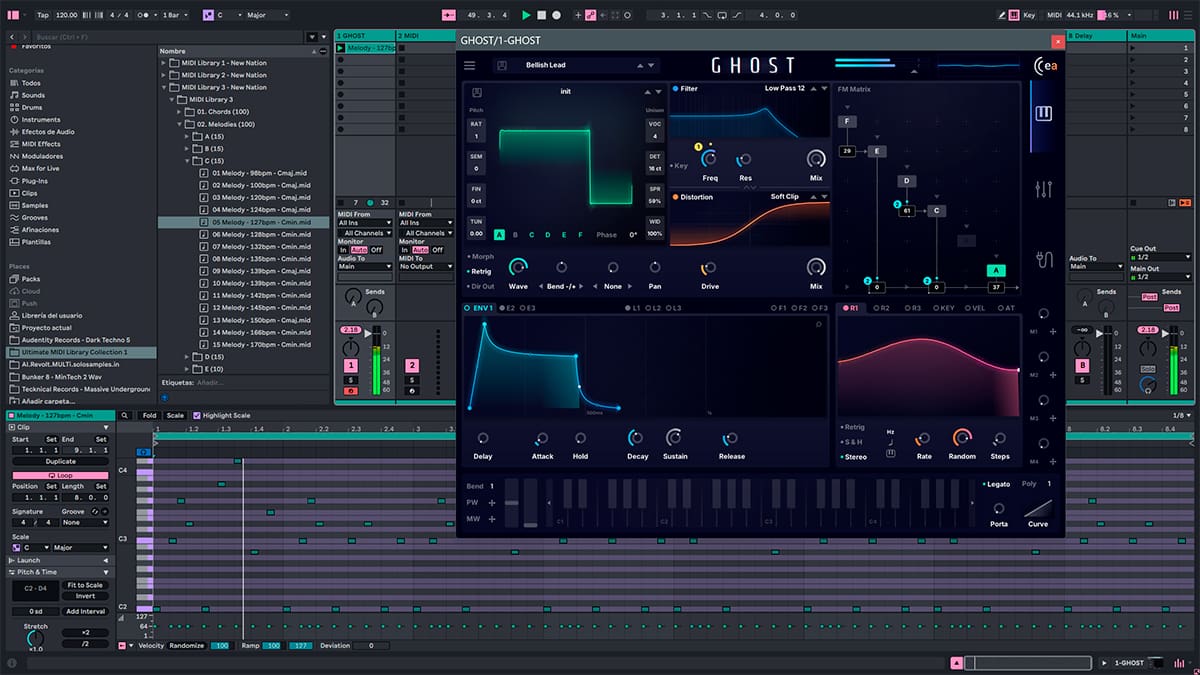The image size is (1200, 675).
Task: Expand the D (15) folder
Action: (188, 357)
